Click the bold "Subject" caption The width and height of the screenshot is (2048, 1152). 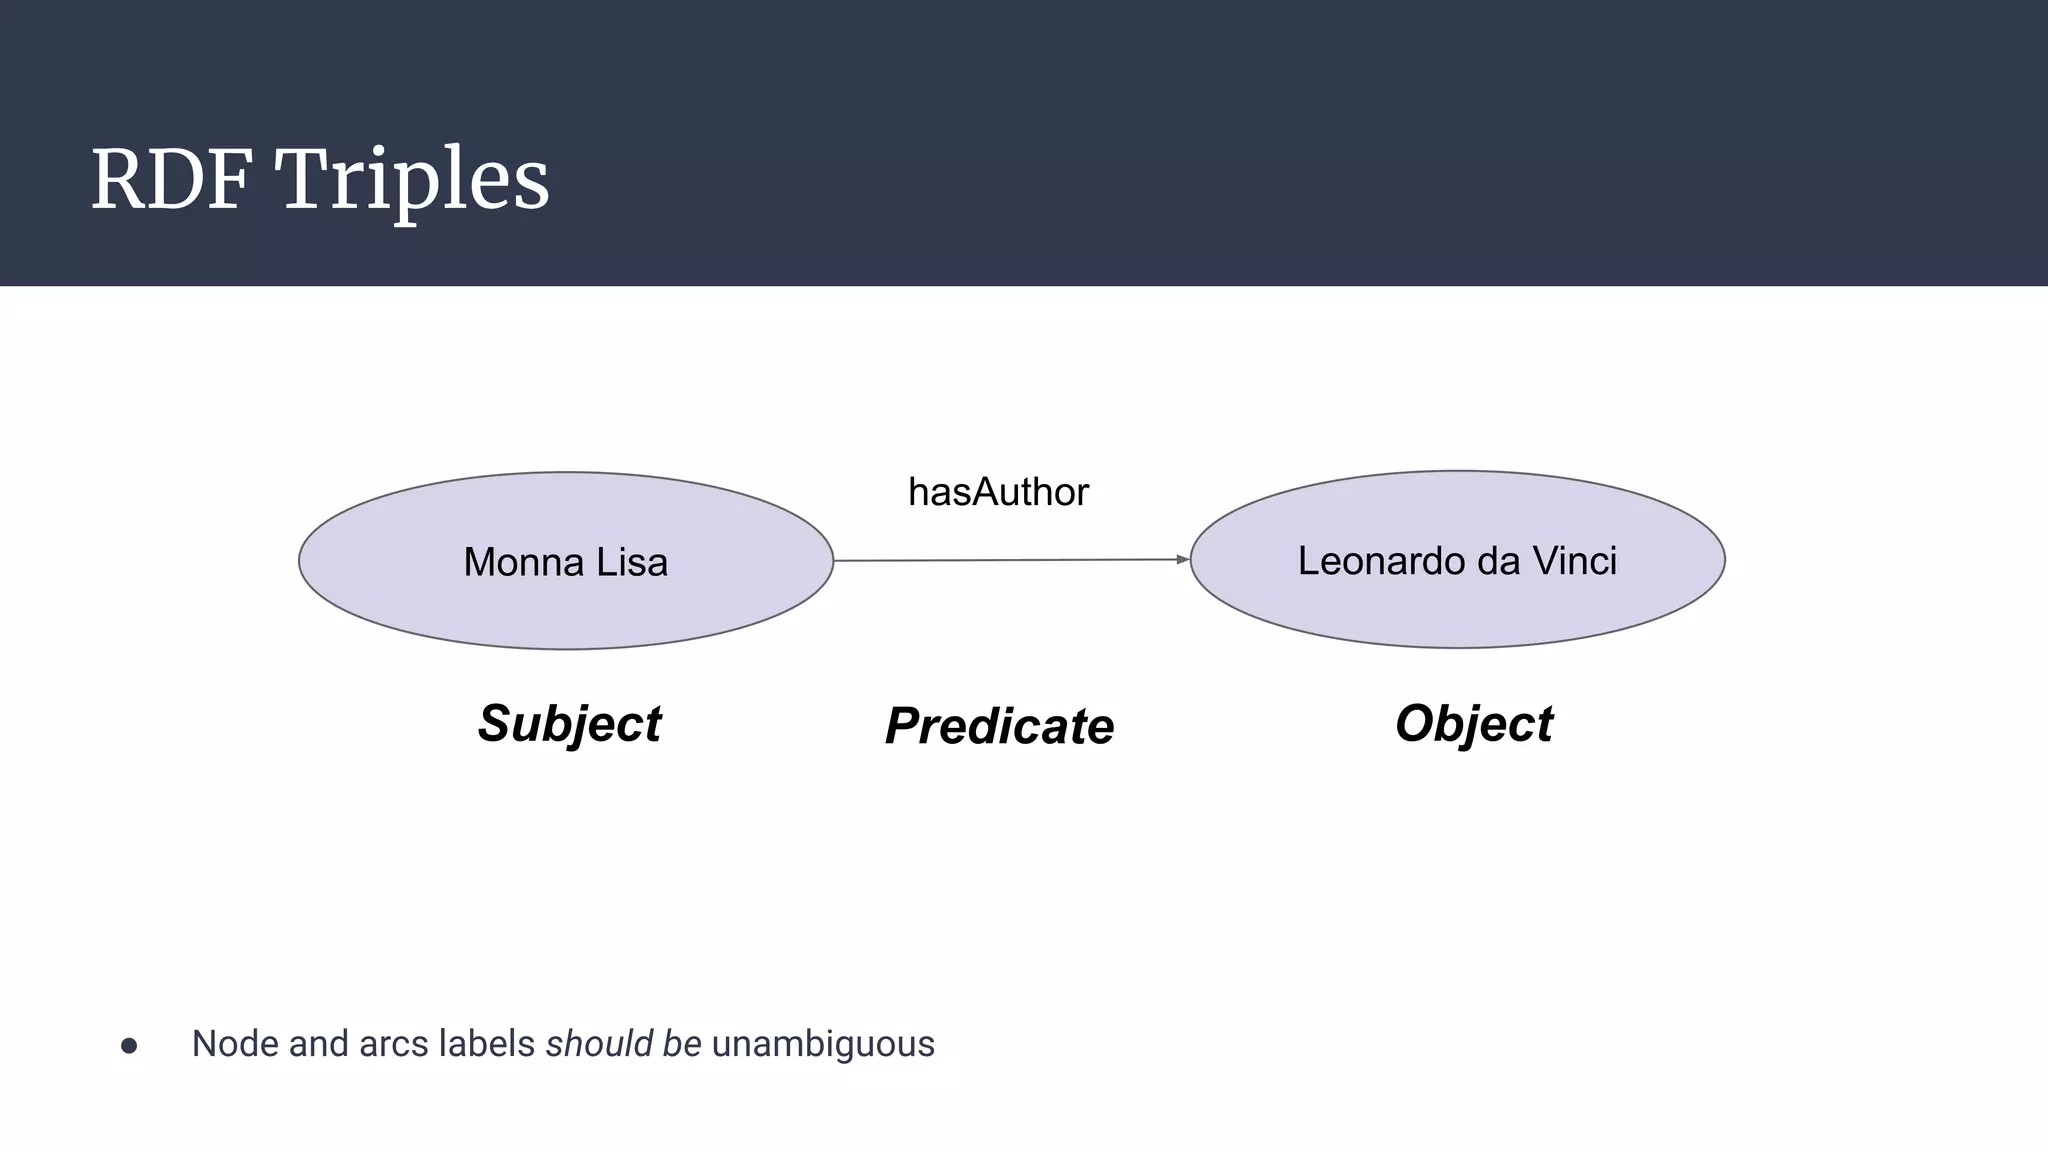(x=569, y=724)
